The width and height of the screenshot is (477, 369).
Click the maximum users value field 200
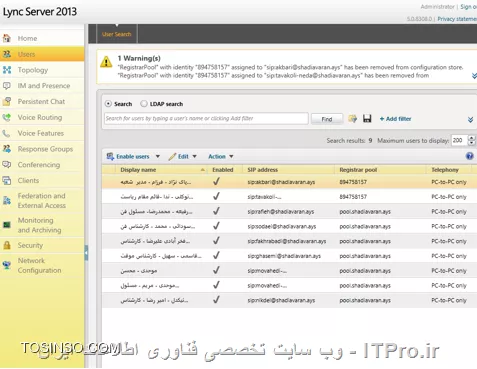coord(459,140)
